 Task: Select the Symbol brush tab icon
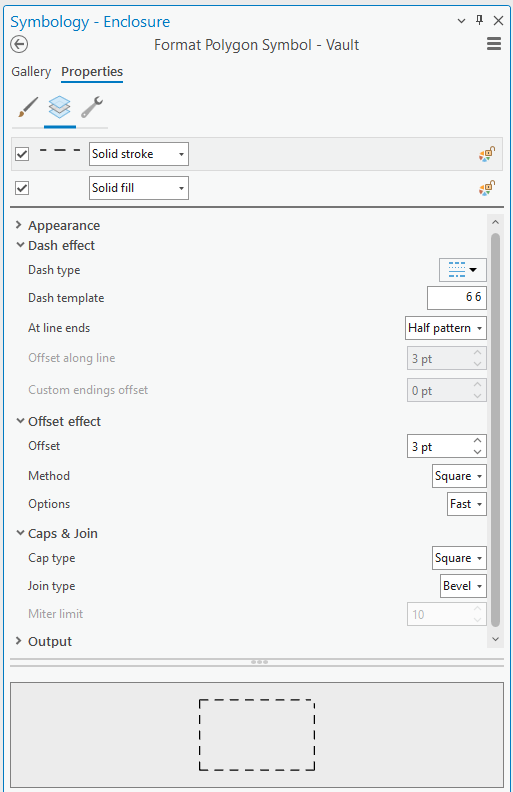click(28, 107)
